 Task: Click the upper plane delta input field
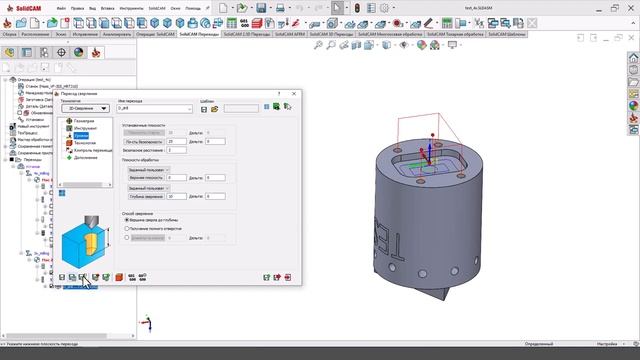(215, 178)
